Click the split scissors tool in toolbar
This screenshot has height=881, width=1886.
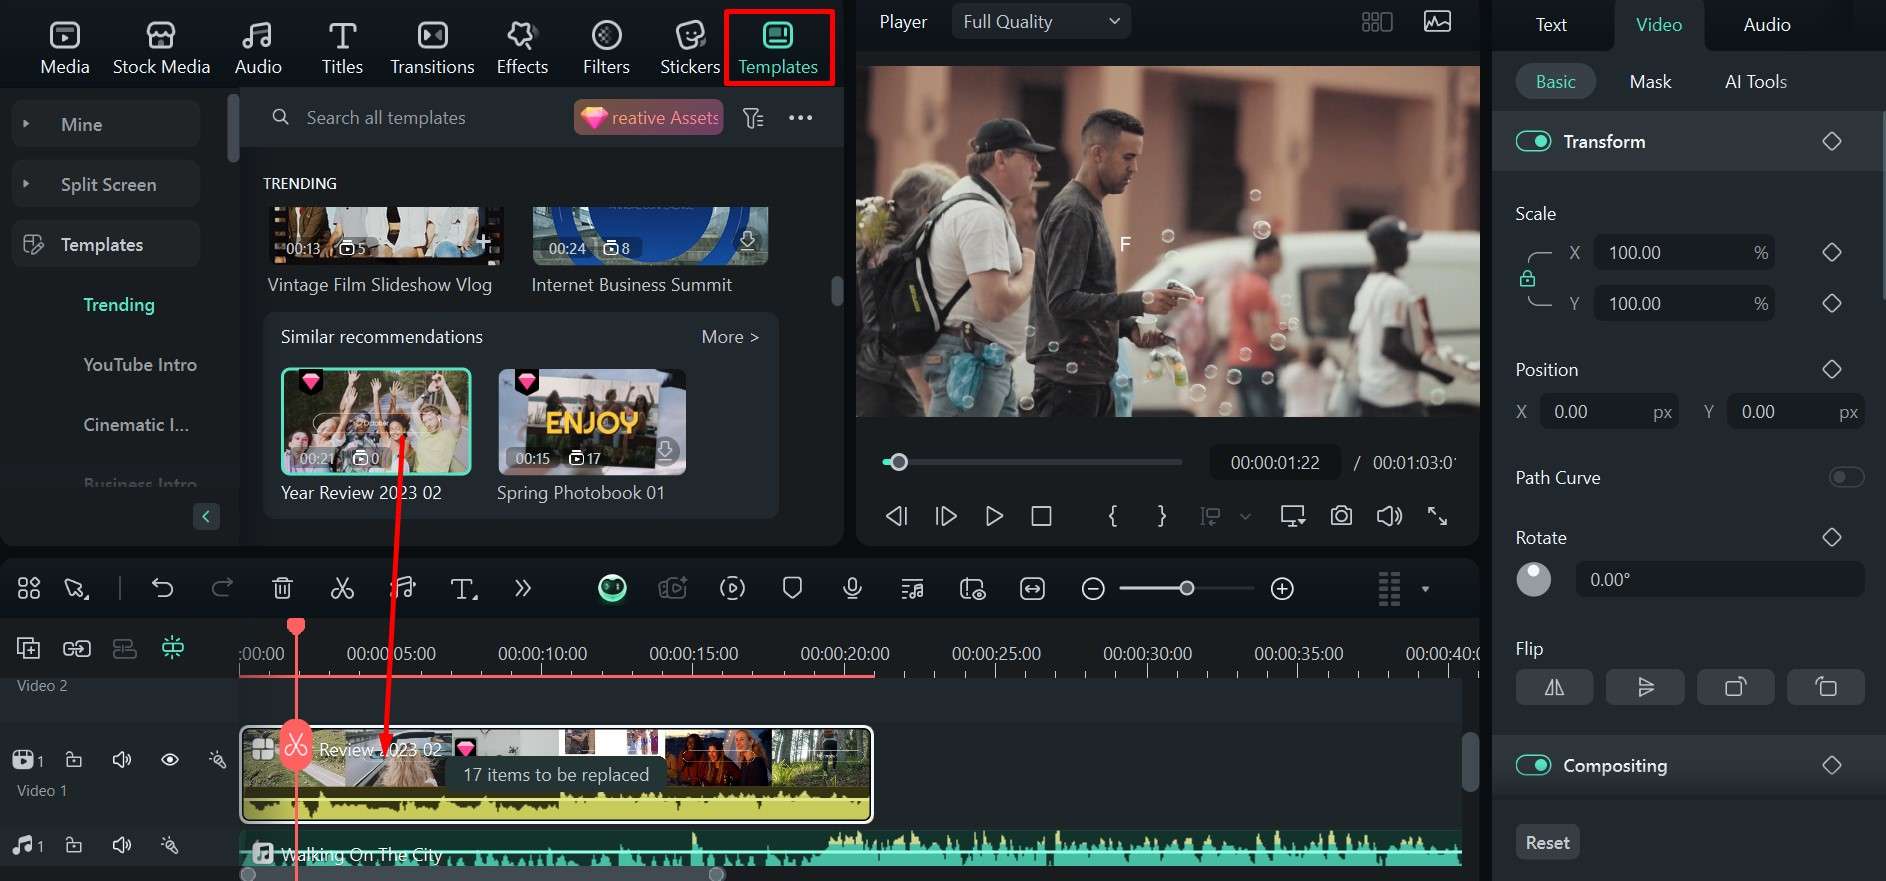point(342,588)
